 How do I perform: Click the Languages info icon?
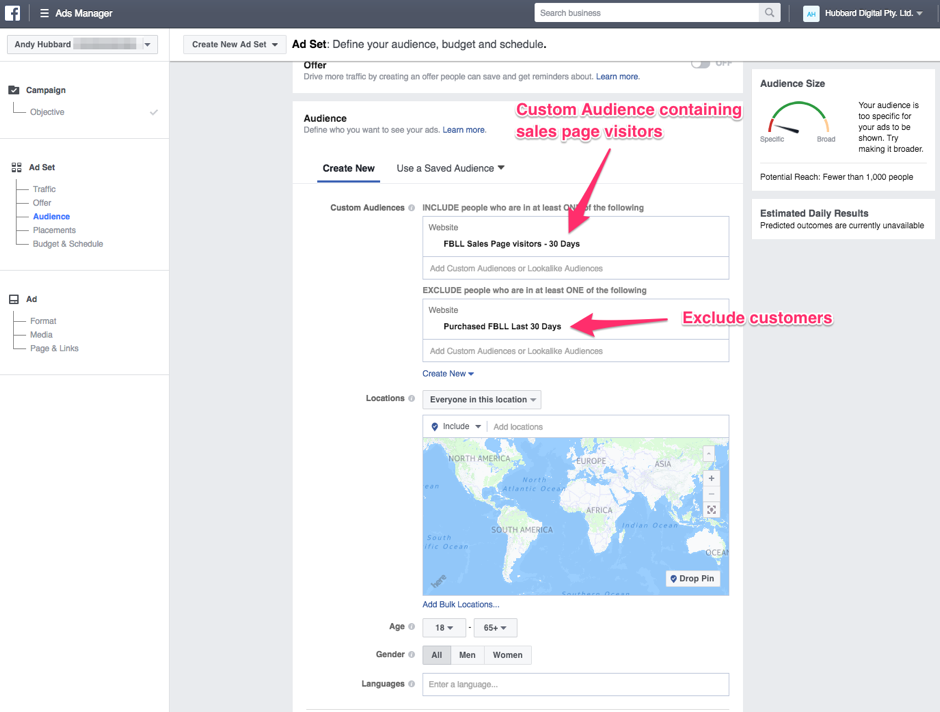point(411,684)
